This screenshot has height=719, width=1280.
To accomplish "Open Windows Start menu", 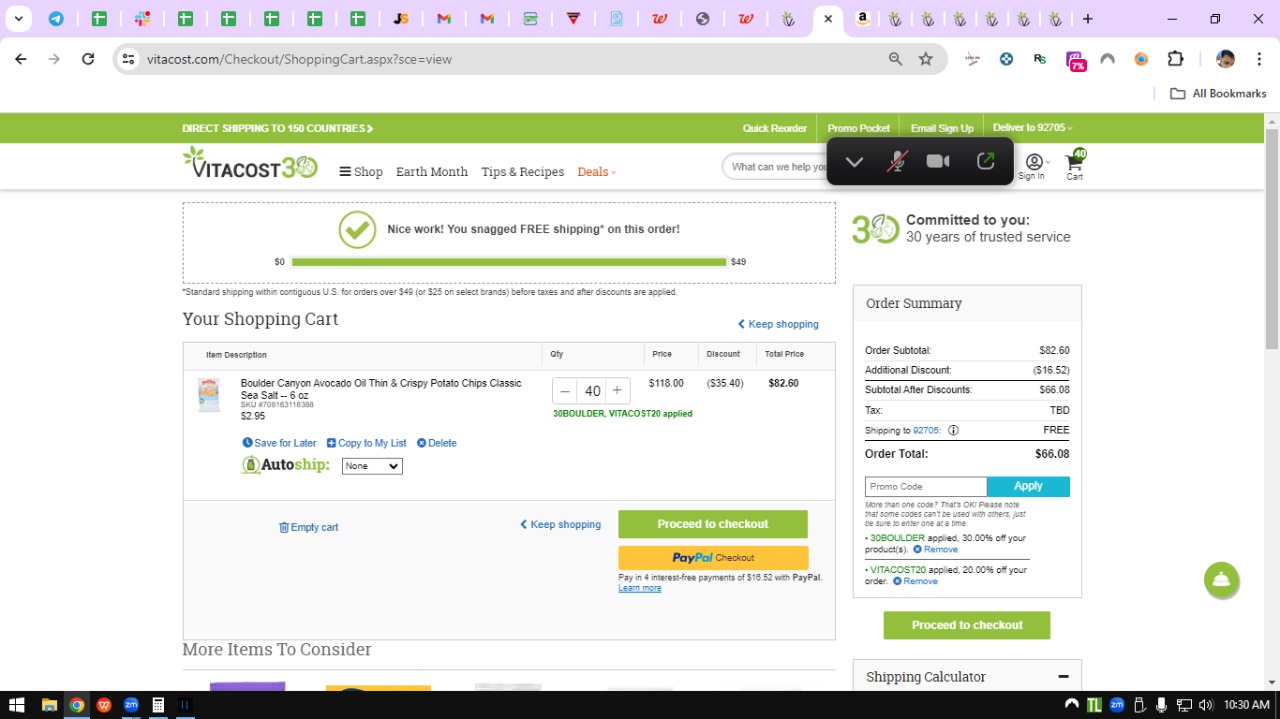I will click(x=17, y=705).
